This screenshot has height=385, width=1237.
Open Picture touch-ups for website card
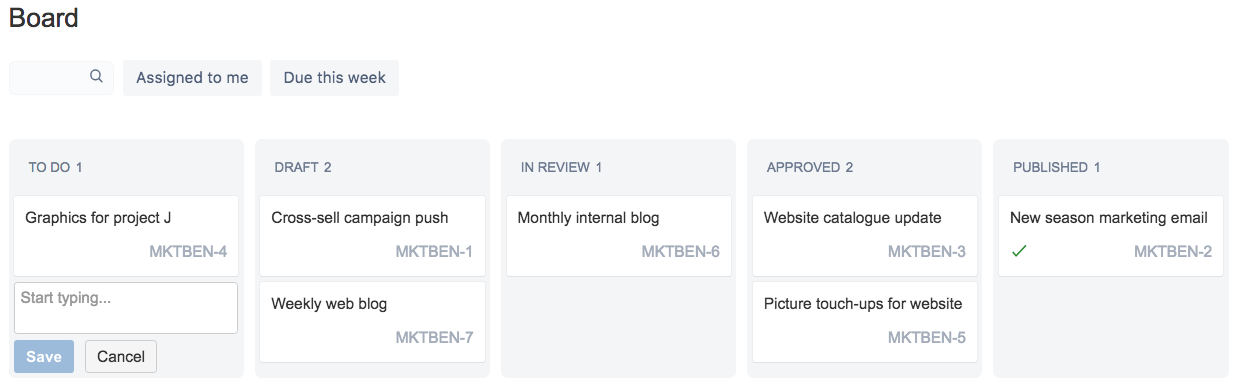point(865,321)
